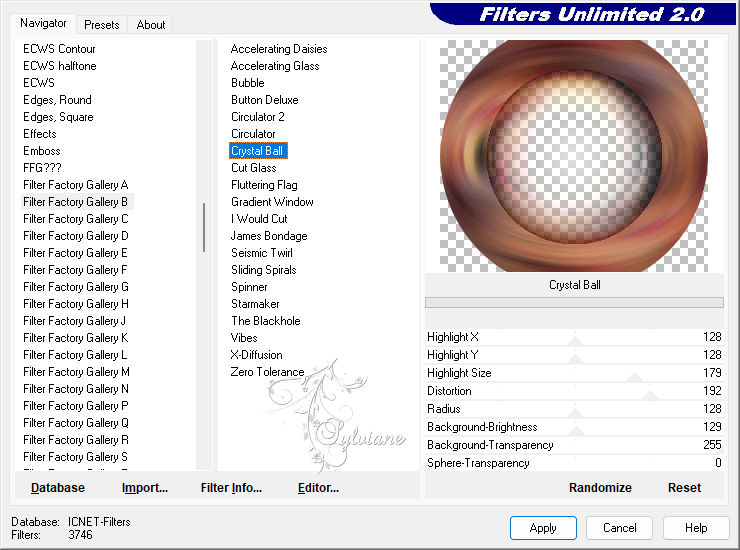Choose the Fluttering Flag filter

click(264, 185)
